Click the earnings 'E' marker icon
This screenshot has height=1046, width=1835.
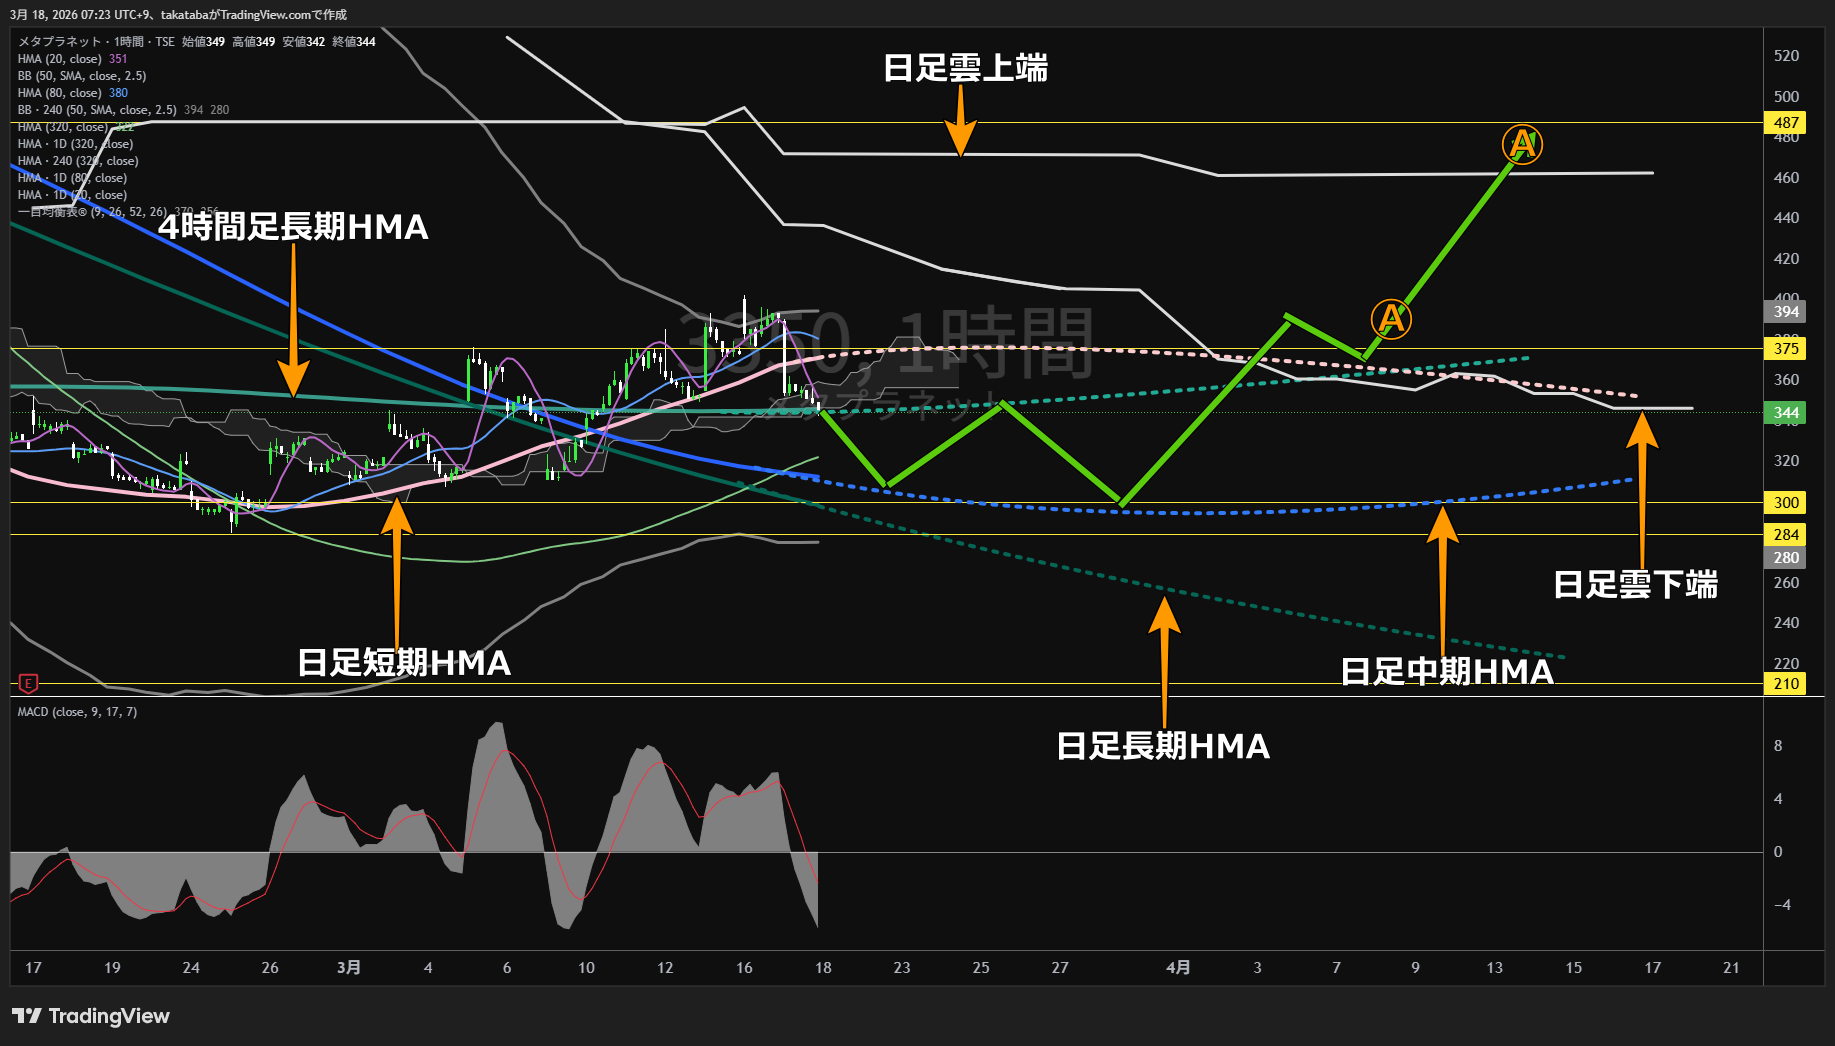coord(28,684)
